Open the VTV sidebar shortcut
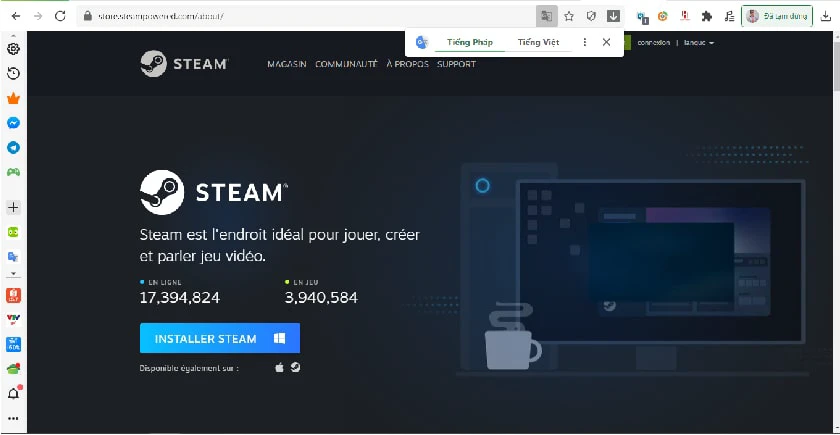The width and height of the screenshot is (840, 435). click(13, 320)
